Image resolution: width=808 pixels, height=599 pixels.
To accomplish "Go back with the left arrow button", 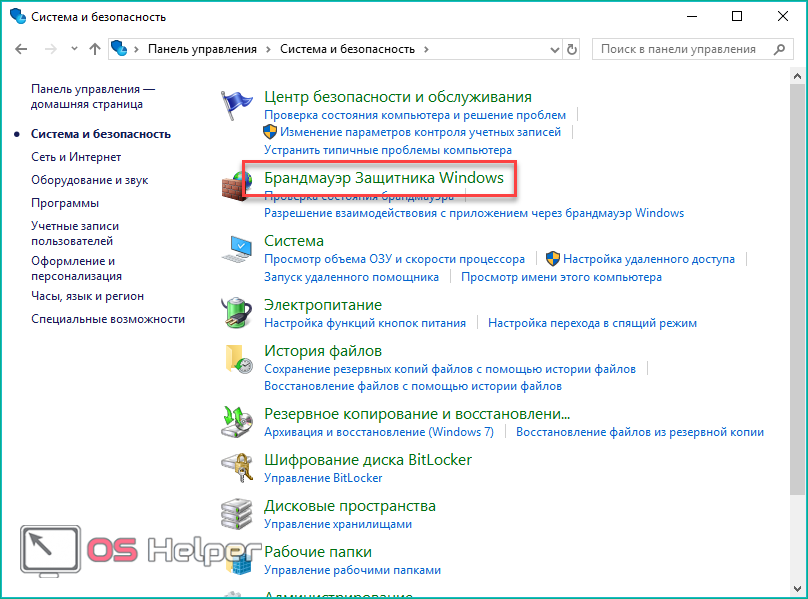I will [x=21, y=49].
